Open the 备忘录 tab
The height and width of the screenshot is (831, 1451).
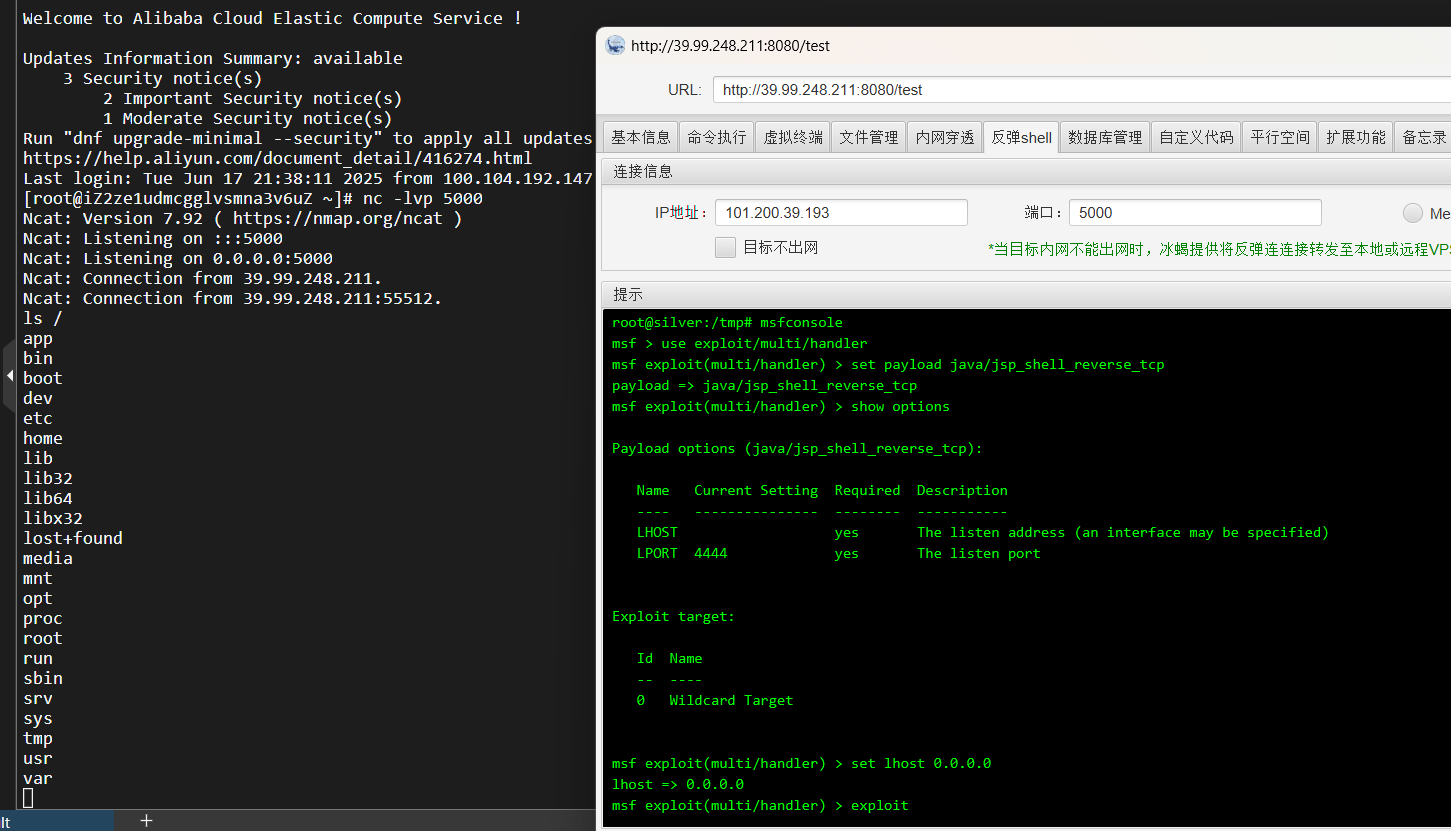pyautogui.click(x=1423, y=137)
